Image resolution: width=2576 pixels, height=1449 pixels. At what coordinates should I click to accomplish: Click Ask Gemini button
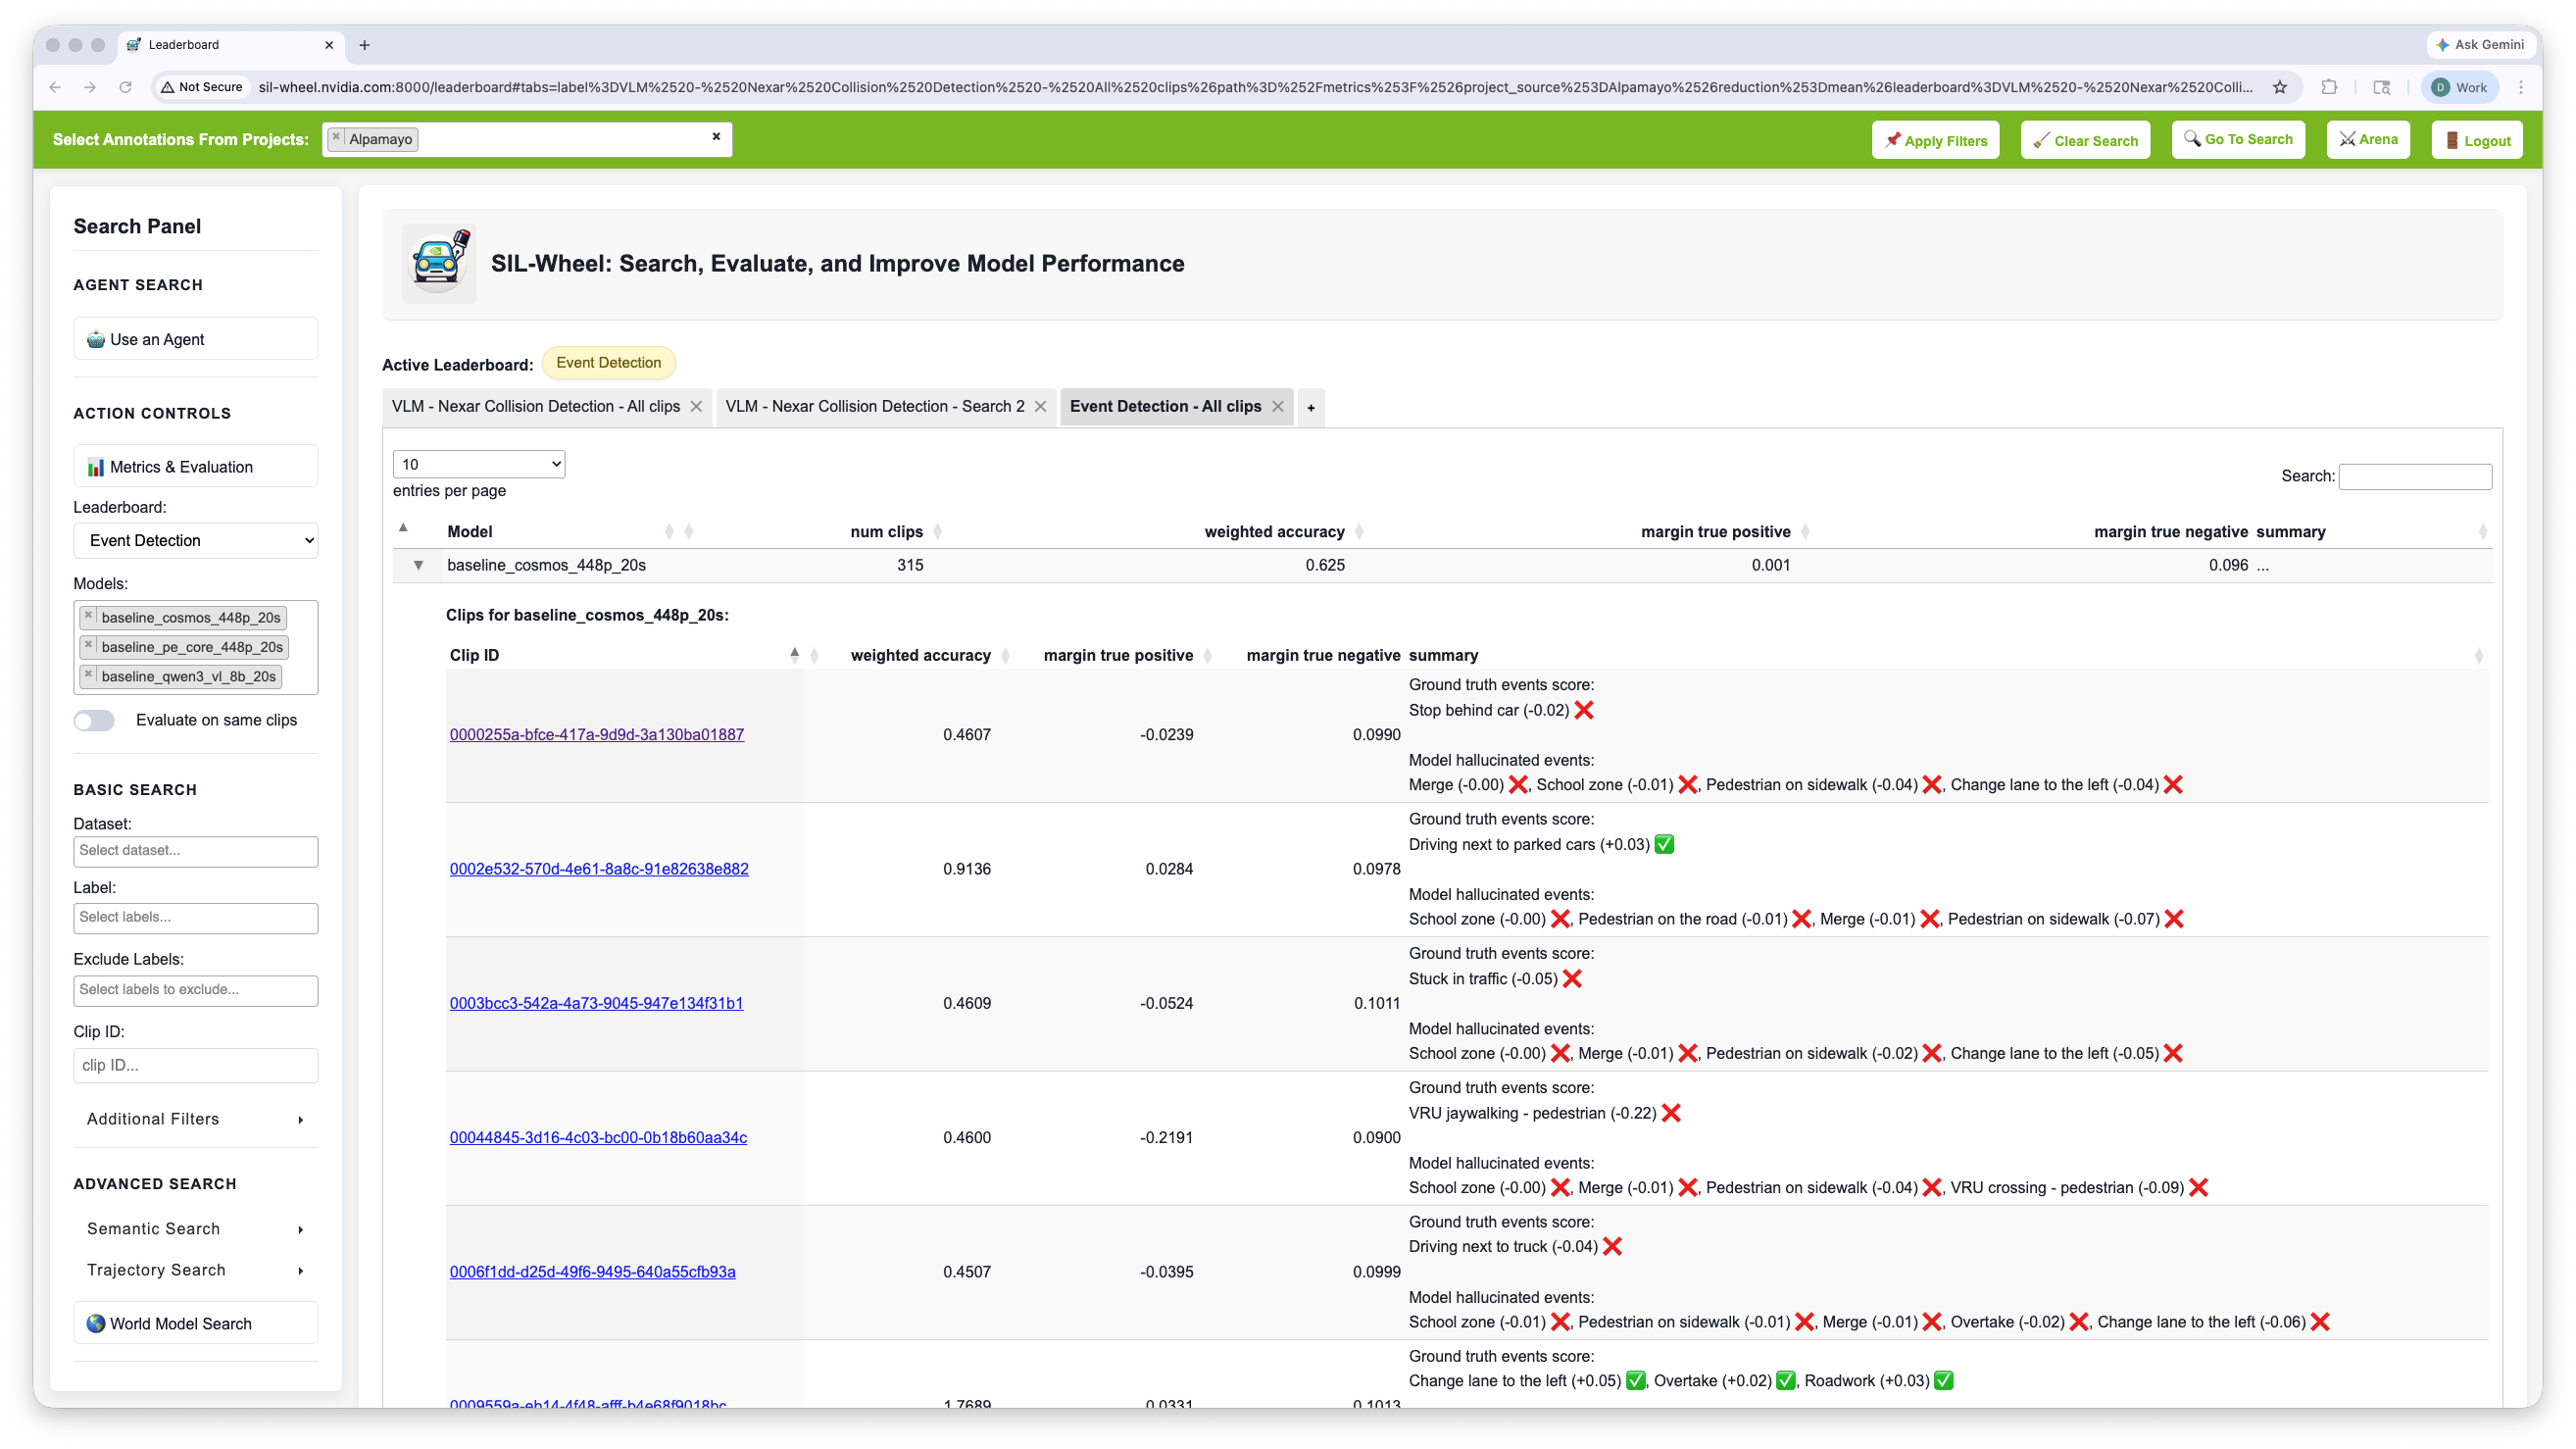(2480, 45)
